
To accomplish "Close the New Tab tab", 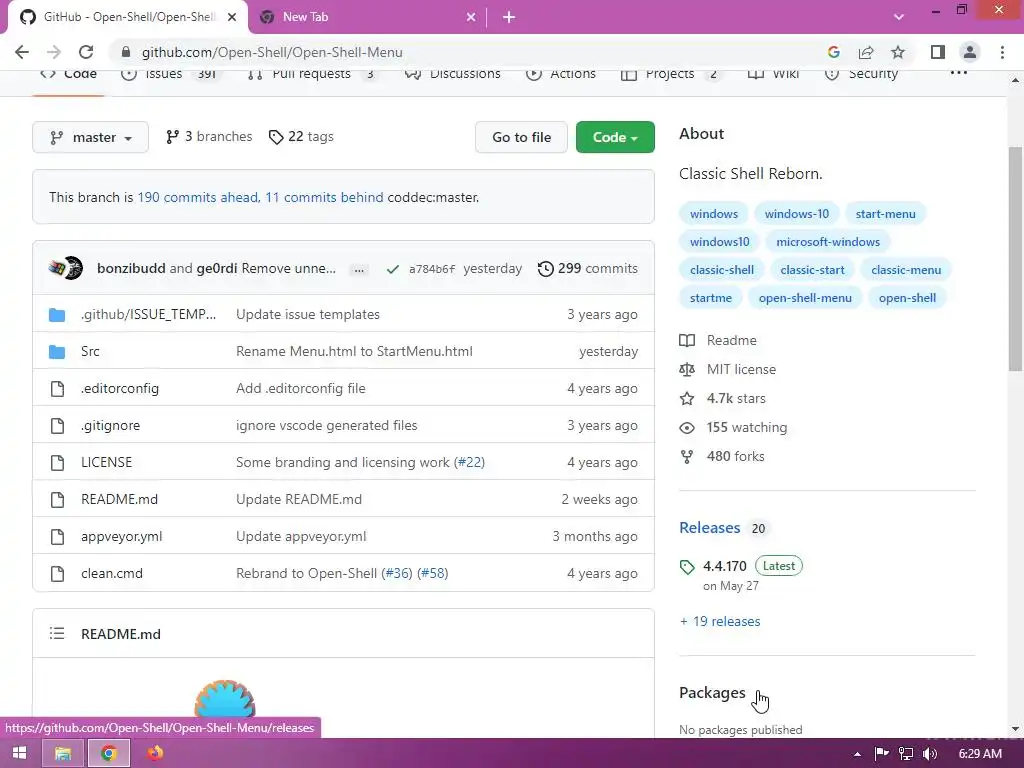I will coord(471,18).
